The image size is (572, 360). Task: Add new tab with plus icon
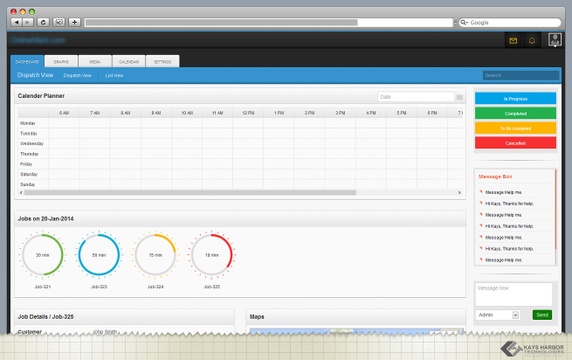tap(74, 22)
